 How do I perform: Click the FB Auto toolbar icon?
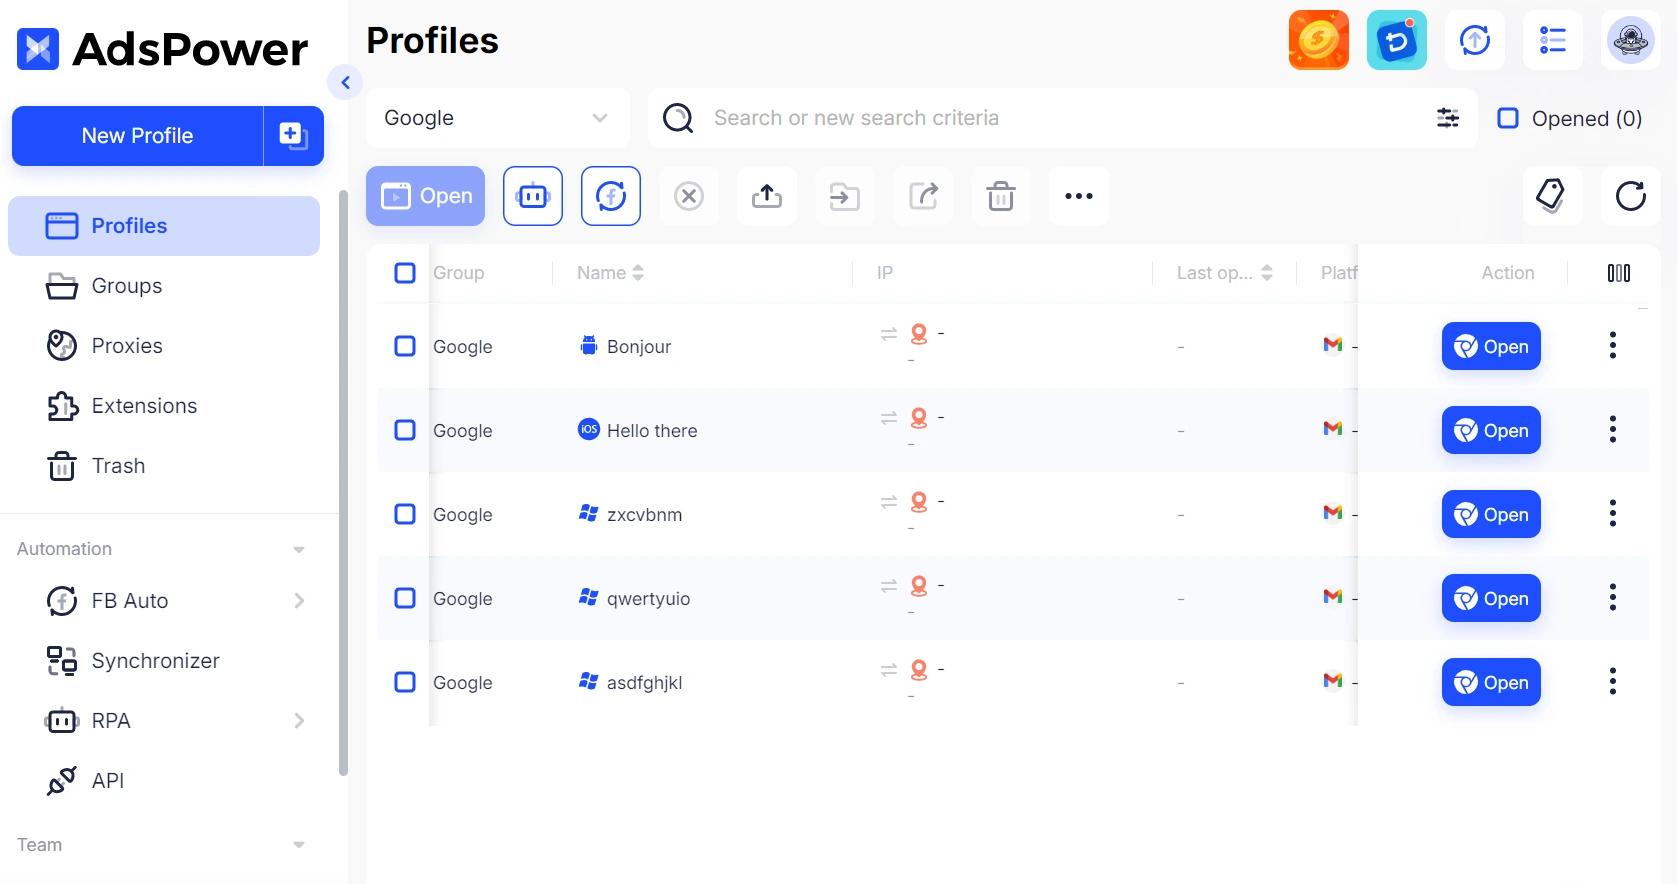coord(611,196)
